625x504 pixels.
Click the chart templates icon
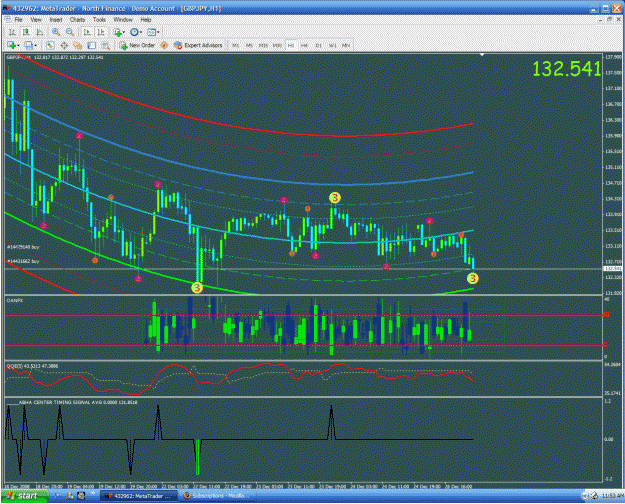(151, 32)
